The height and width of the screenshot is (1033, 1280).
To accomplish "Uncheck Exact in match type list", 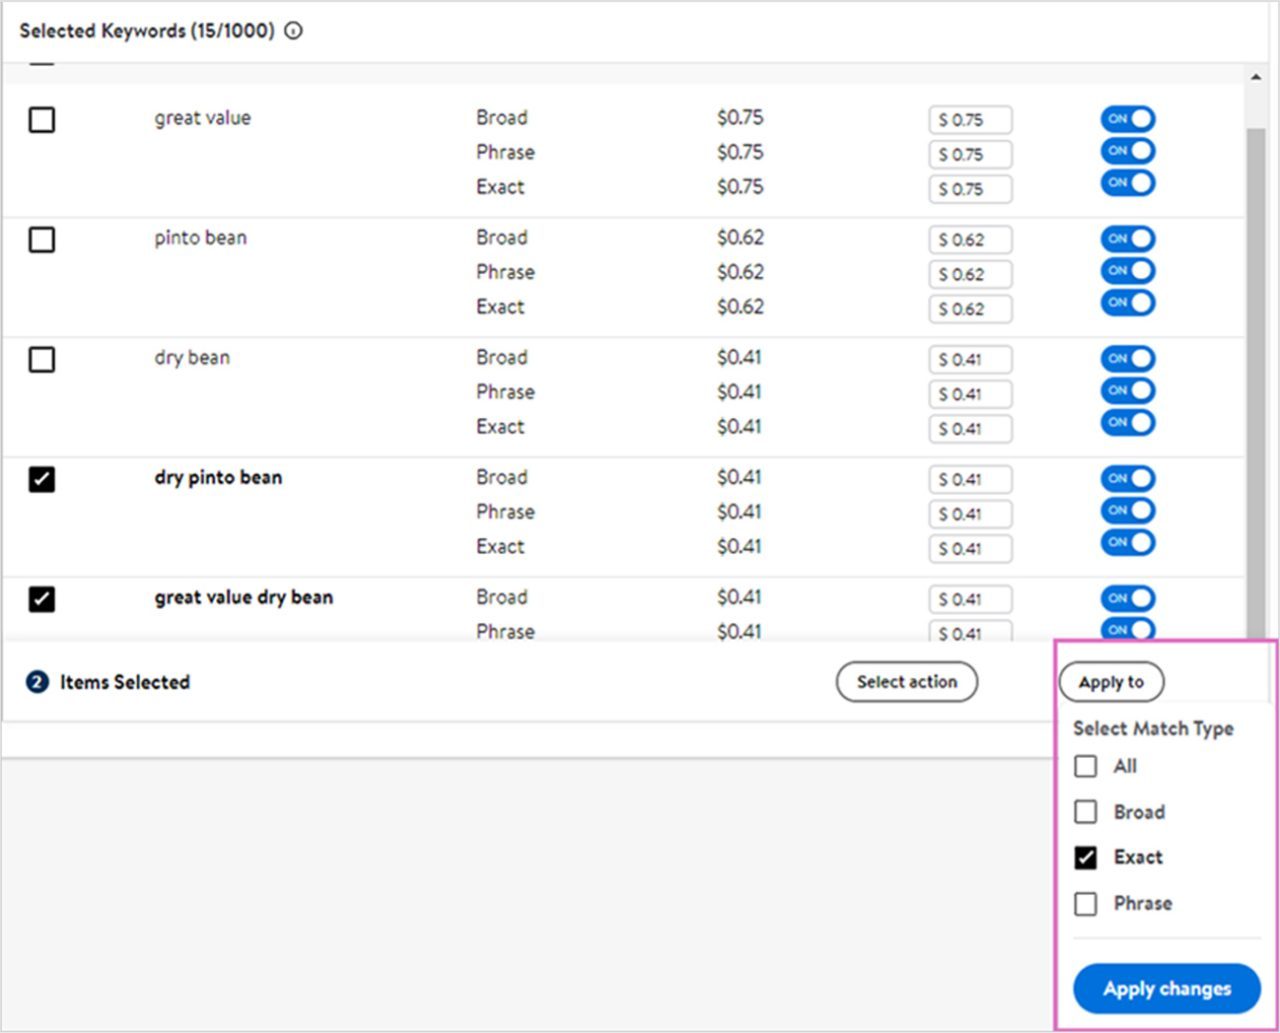I will click(x=1086, y=858).
